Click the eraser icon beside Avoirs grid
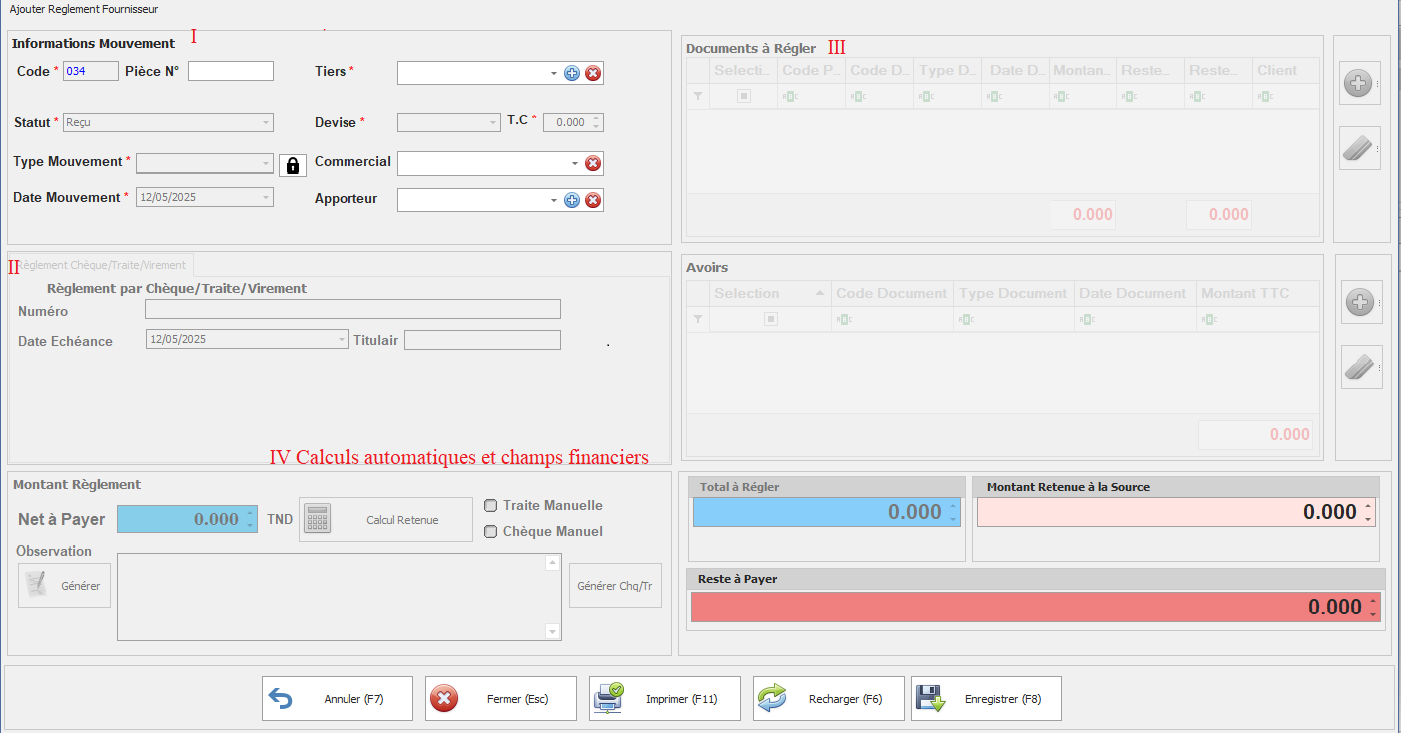The image size is (1404, 746). coord(1360,367)
